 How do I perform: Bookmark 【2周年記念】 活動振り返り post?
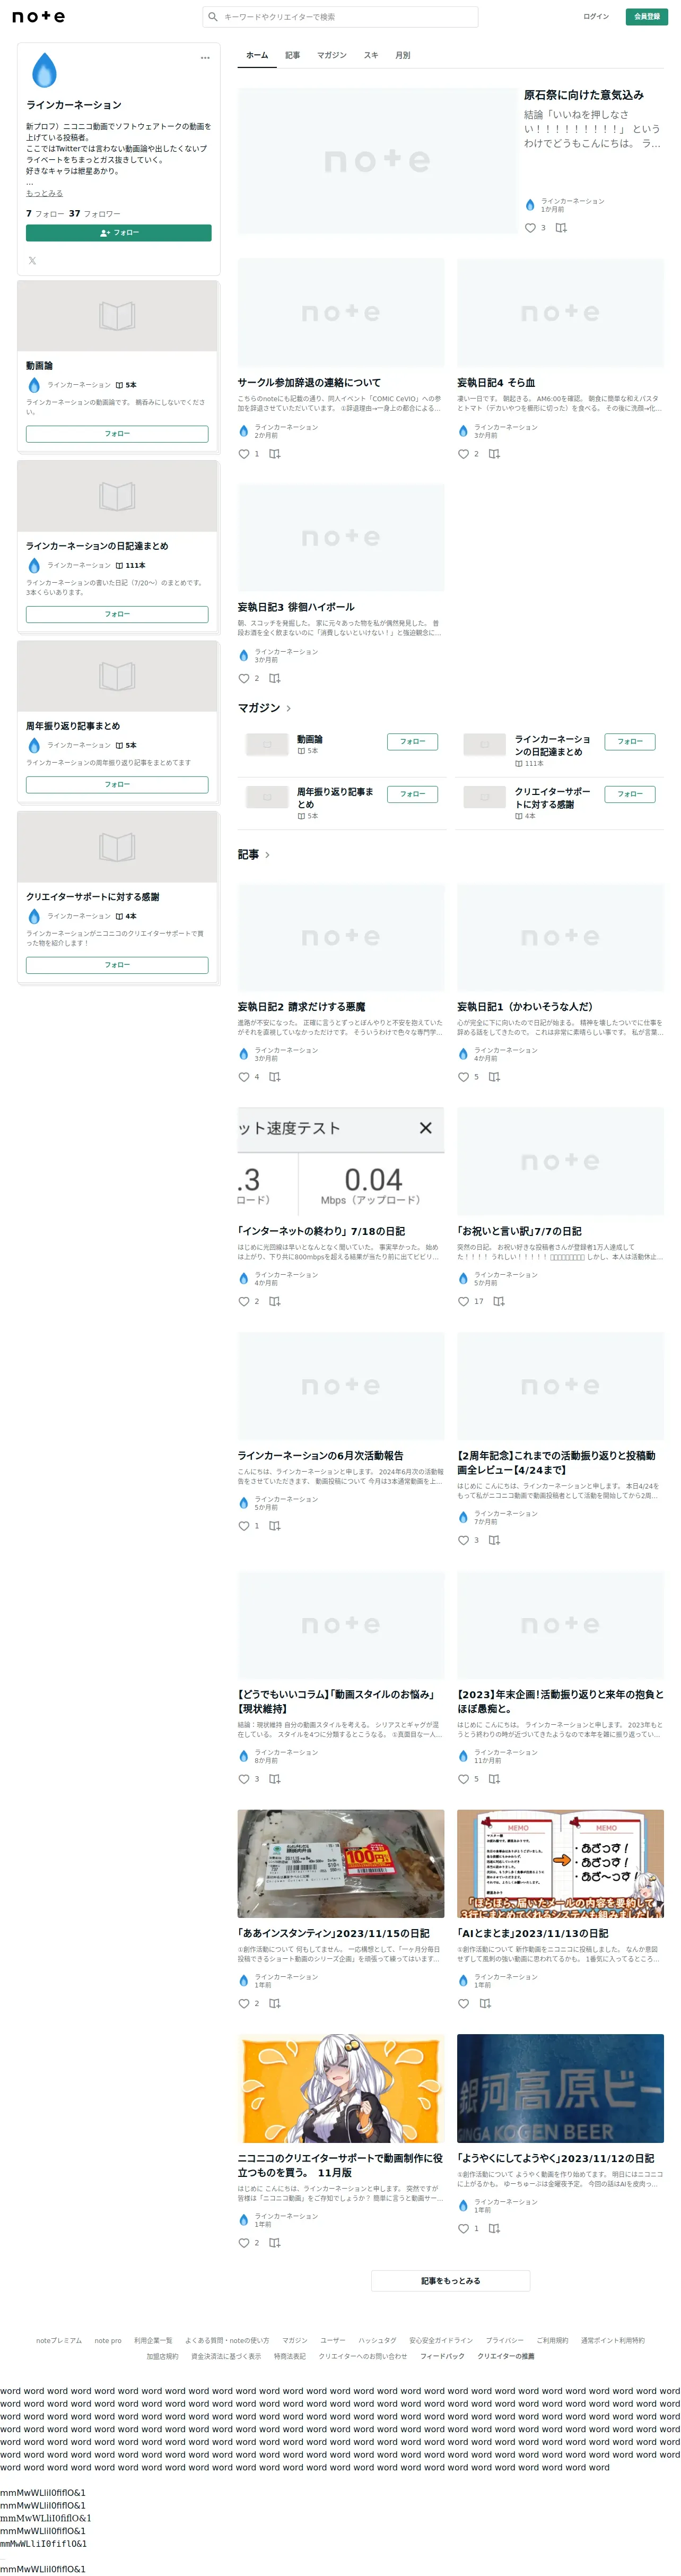coord(494,1540)
